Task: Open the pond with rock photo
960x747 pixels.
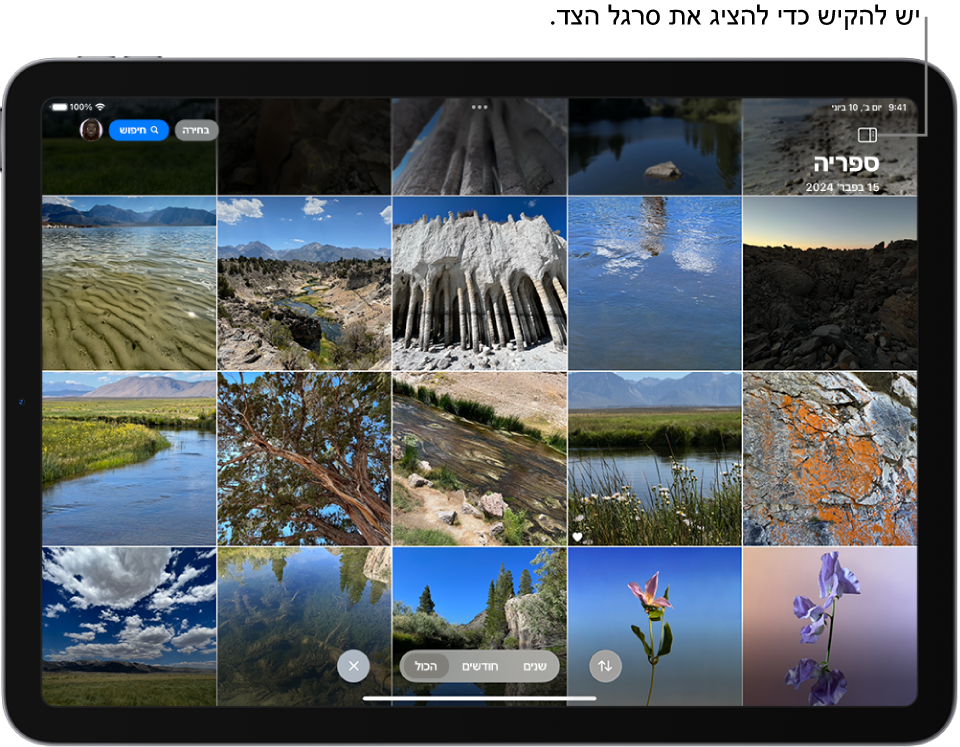Action: pos(654,146)
